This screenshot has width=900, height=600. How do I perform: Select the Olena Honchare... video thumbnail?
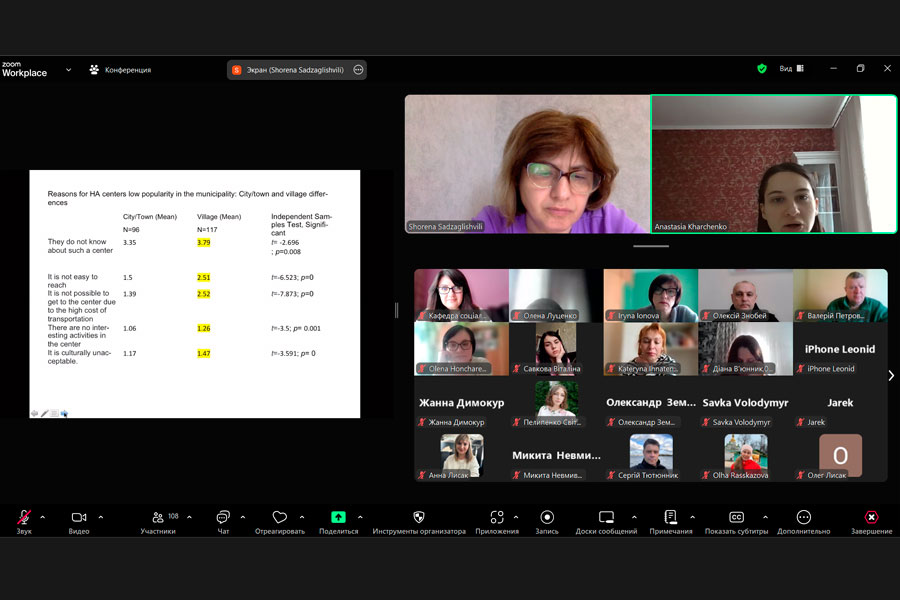(461, 349)
